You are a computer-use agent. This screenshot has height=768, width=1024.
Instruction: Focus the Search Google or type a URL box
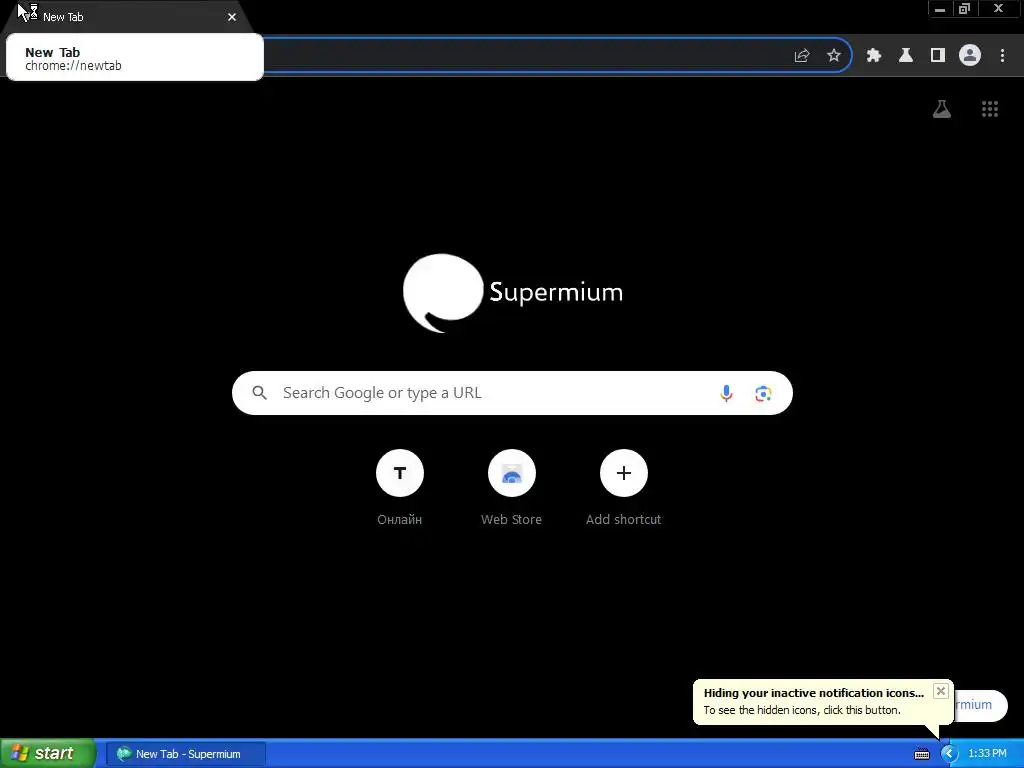tap(512, 393)
